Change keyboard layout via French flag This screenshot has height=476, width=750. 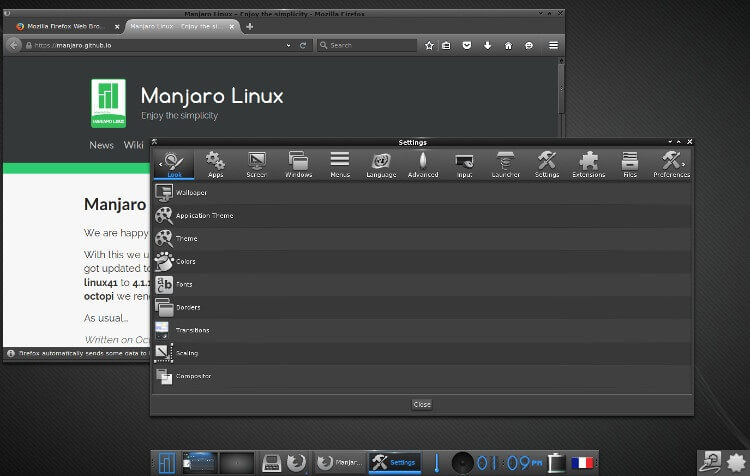pyautogui.click(x=582, y=463)
